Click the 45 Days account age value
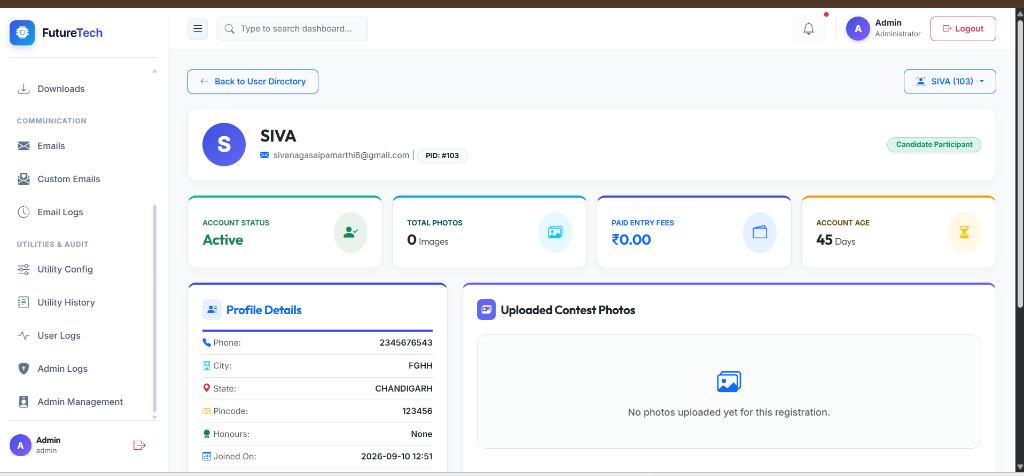 (835, 240)
